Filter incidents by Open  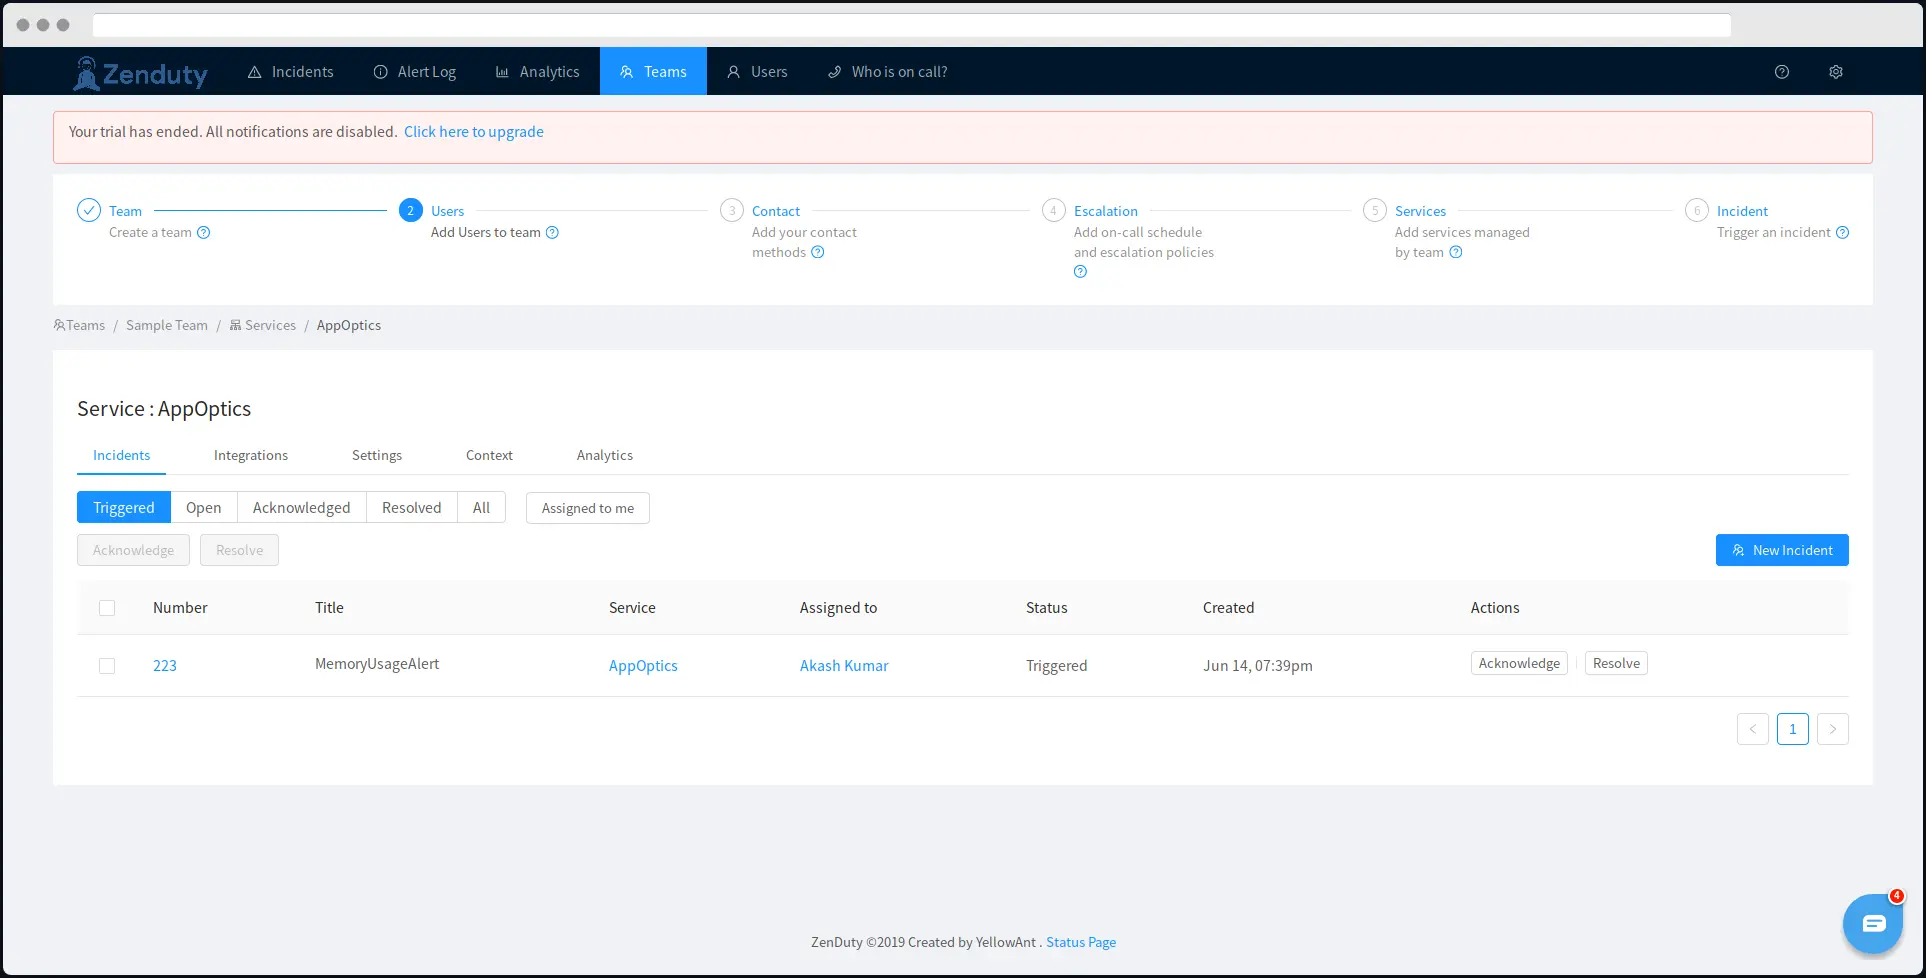click(x=204, y=508)
